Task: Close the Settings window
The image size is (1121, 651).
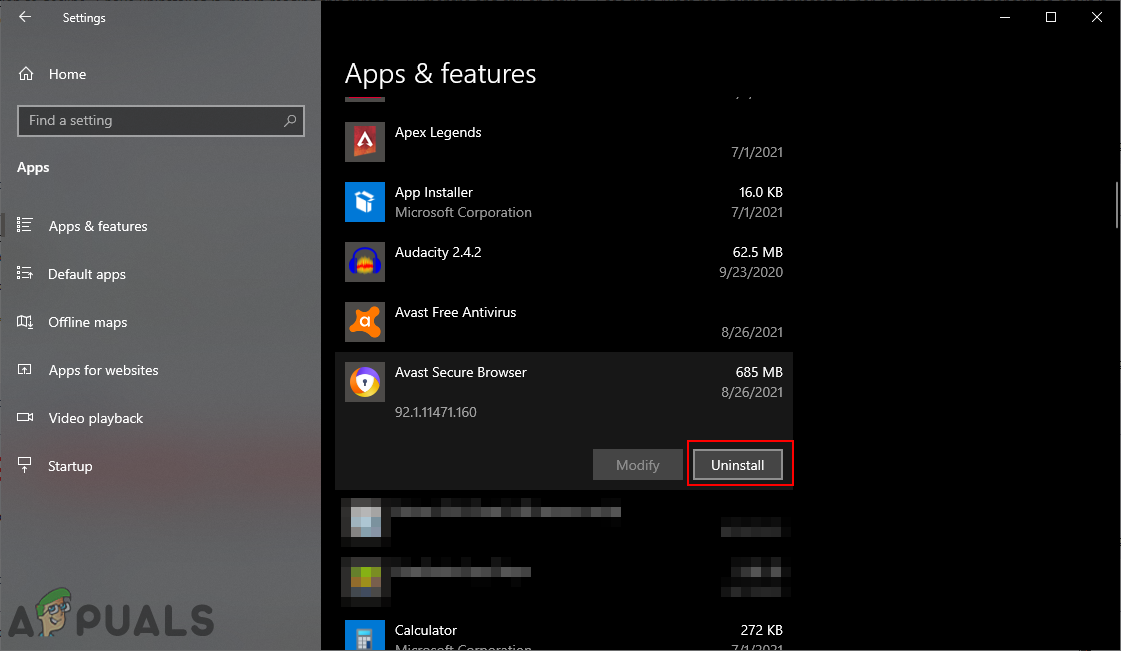Action: pos(1097,17)
